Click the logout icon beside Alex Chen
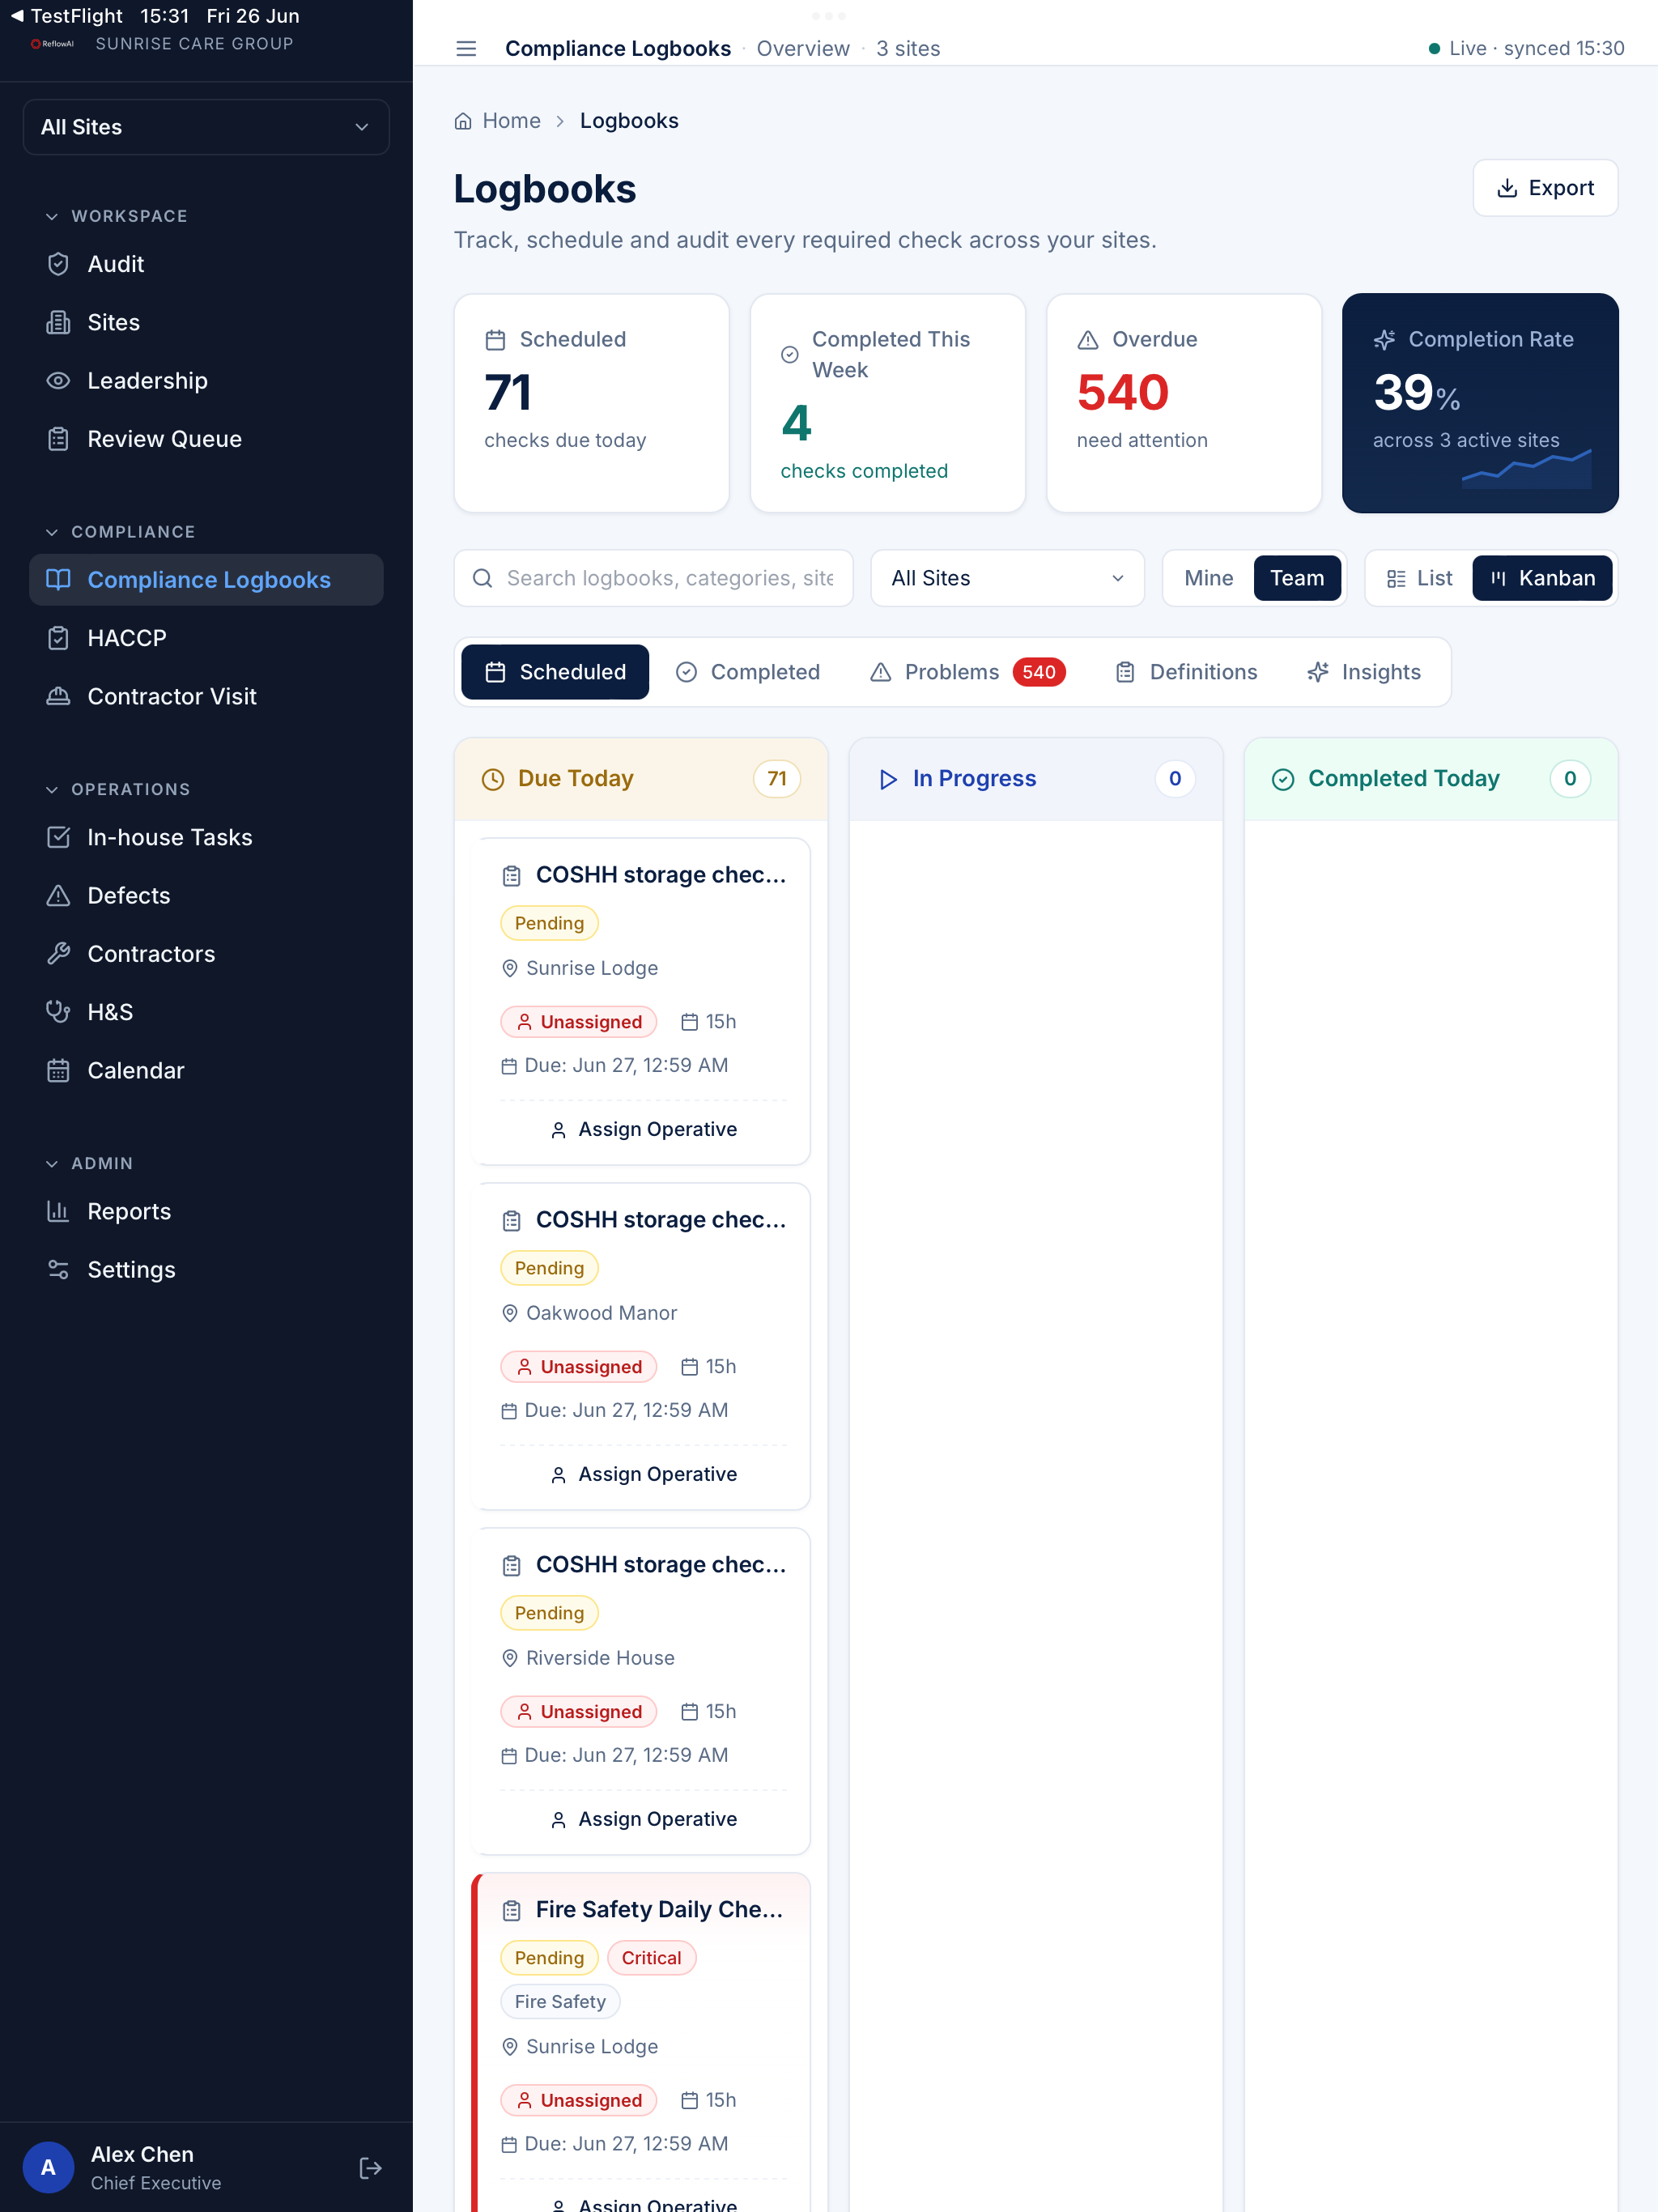 [370, 2168]
